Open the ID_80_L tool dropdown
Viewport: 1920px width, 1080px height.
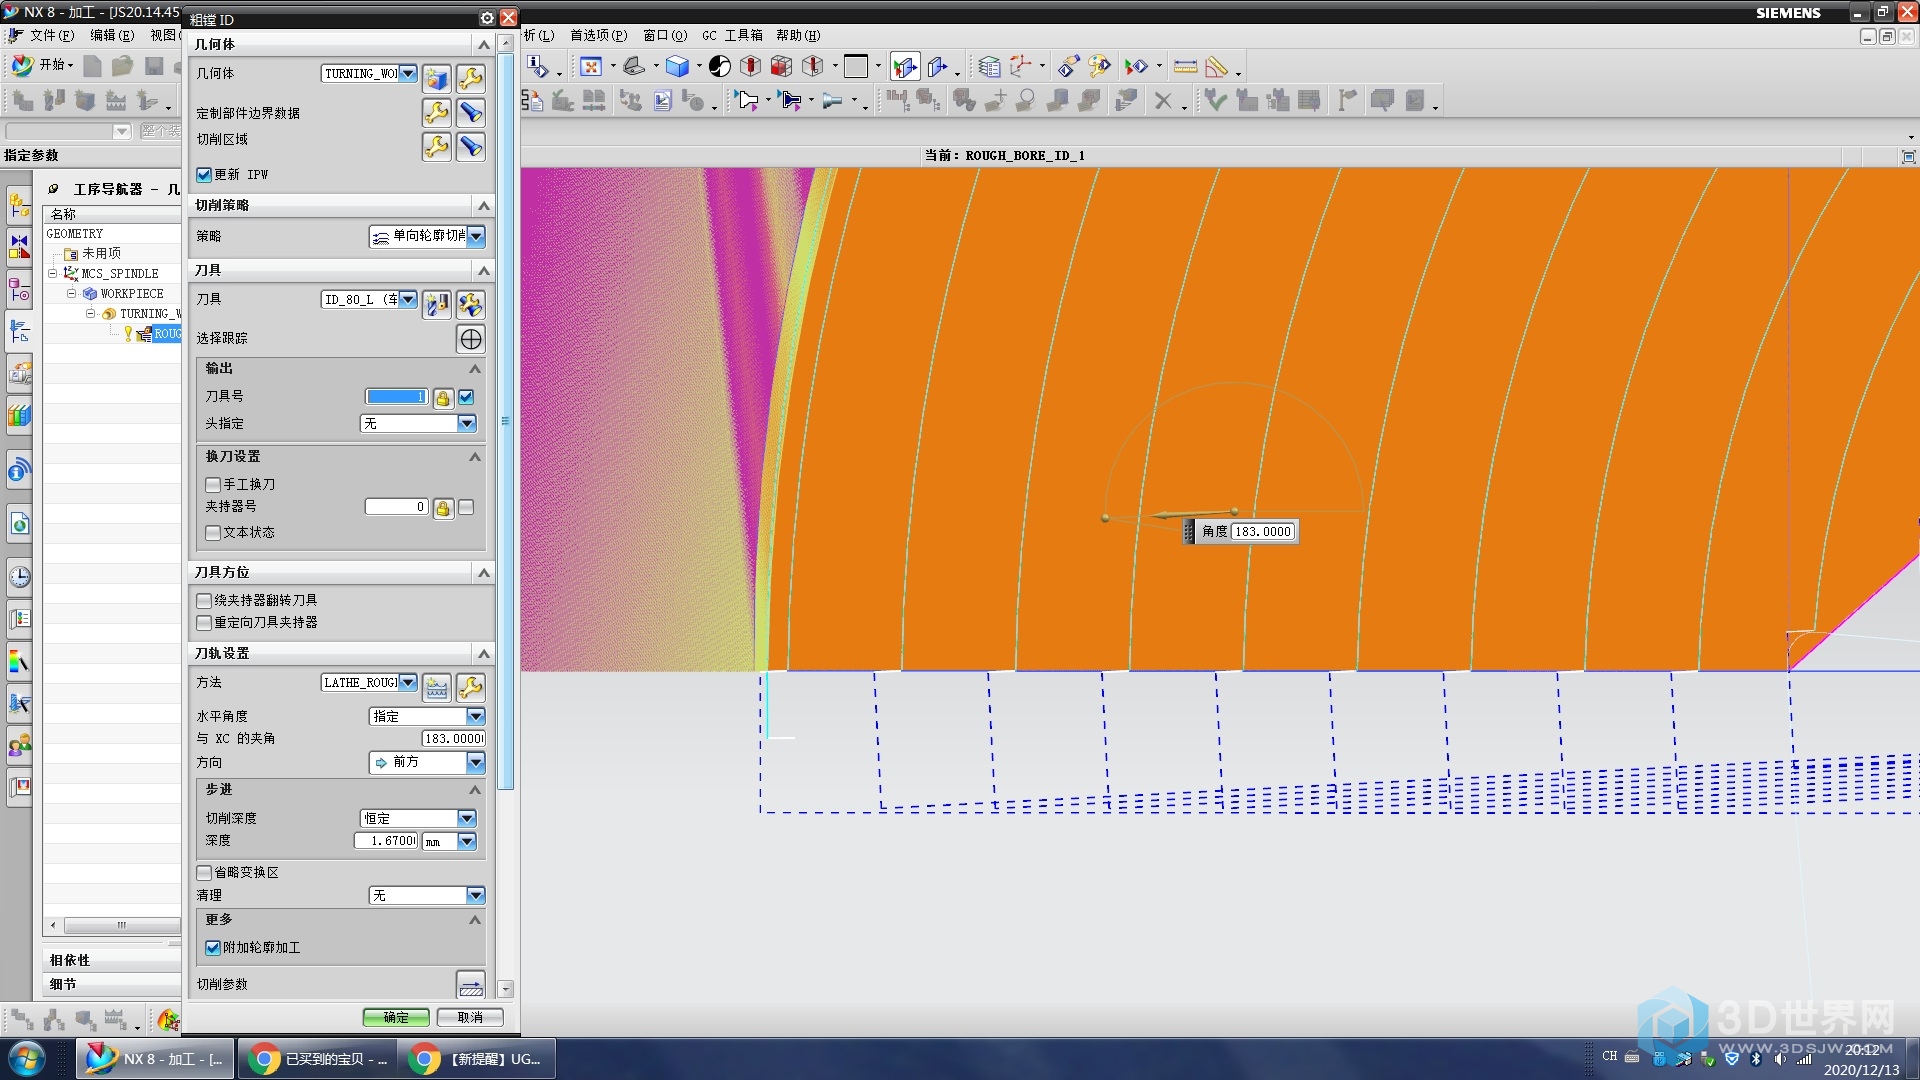click(408, 299)
